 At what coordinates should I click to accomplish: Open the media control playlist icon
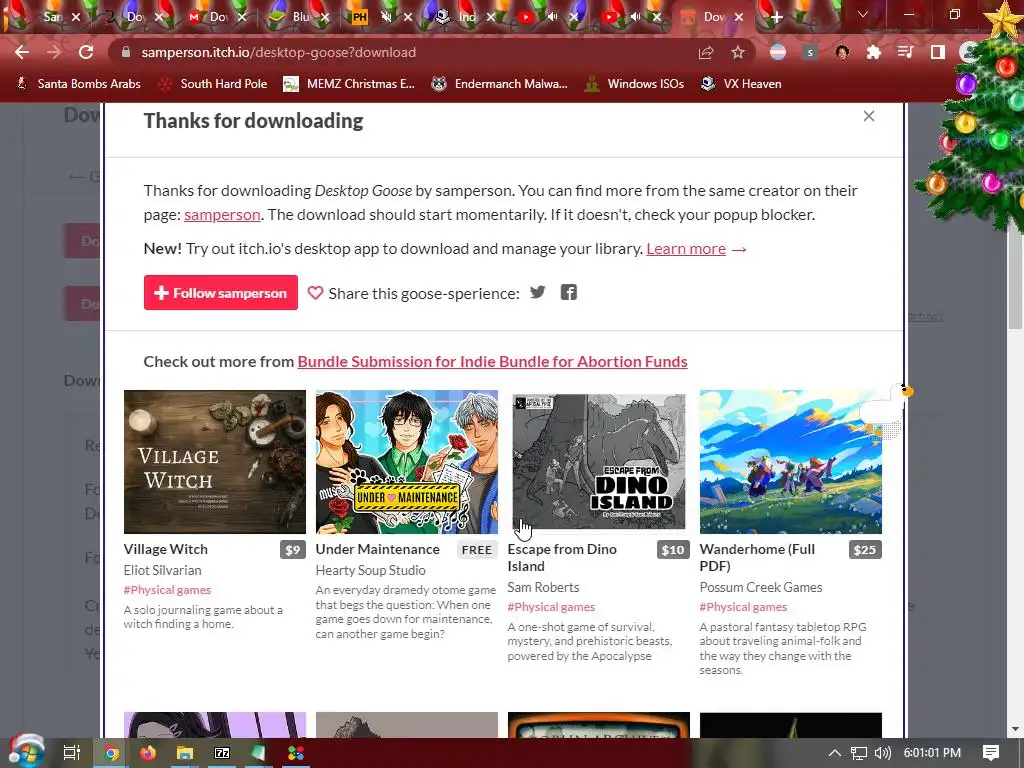click(x=906, y=52)
